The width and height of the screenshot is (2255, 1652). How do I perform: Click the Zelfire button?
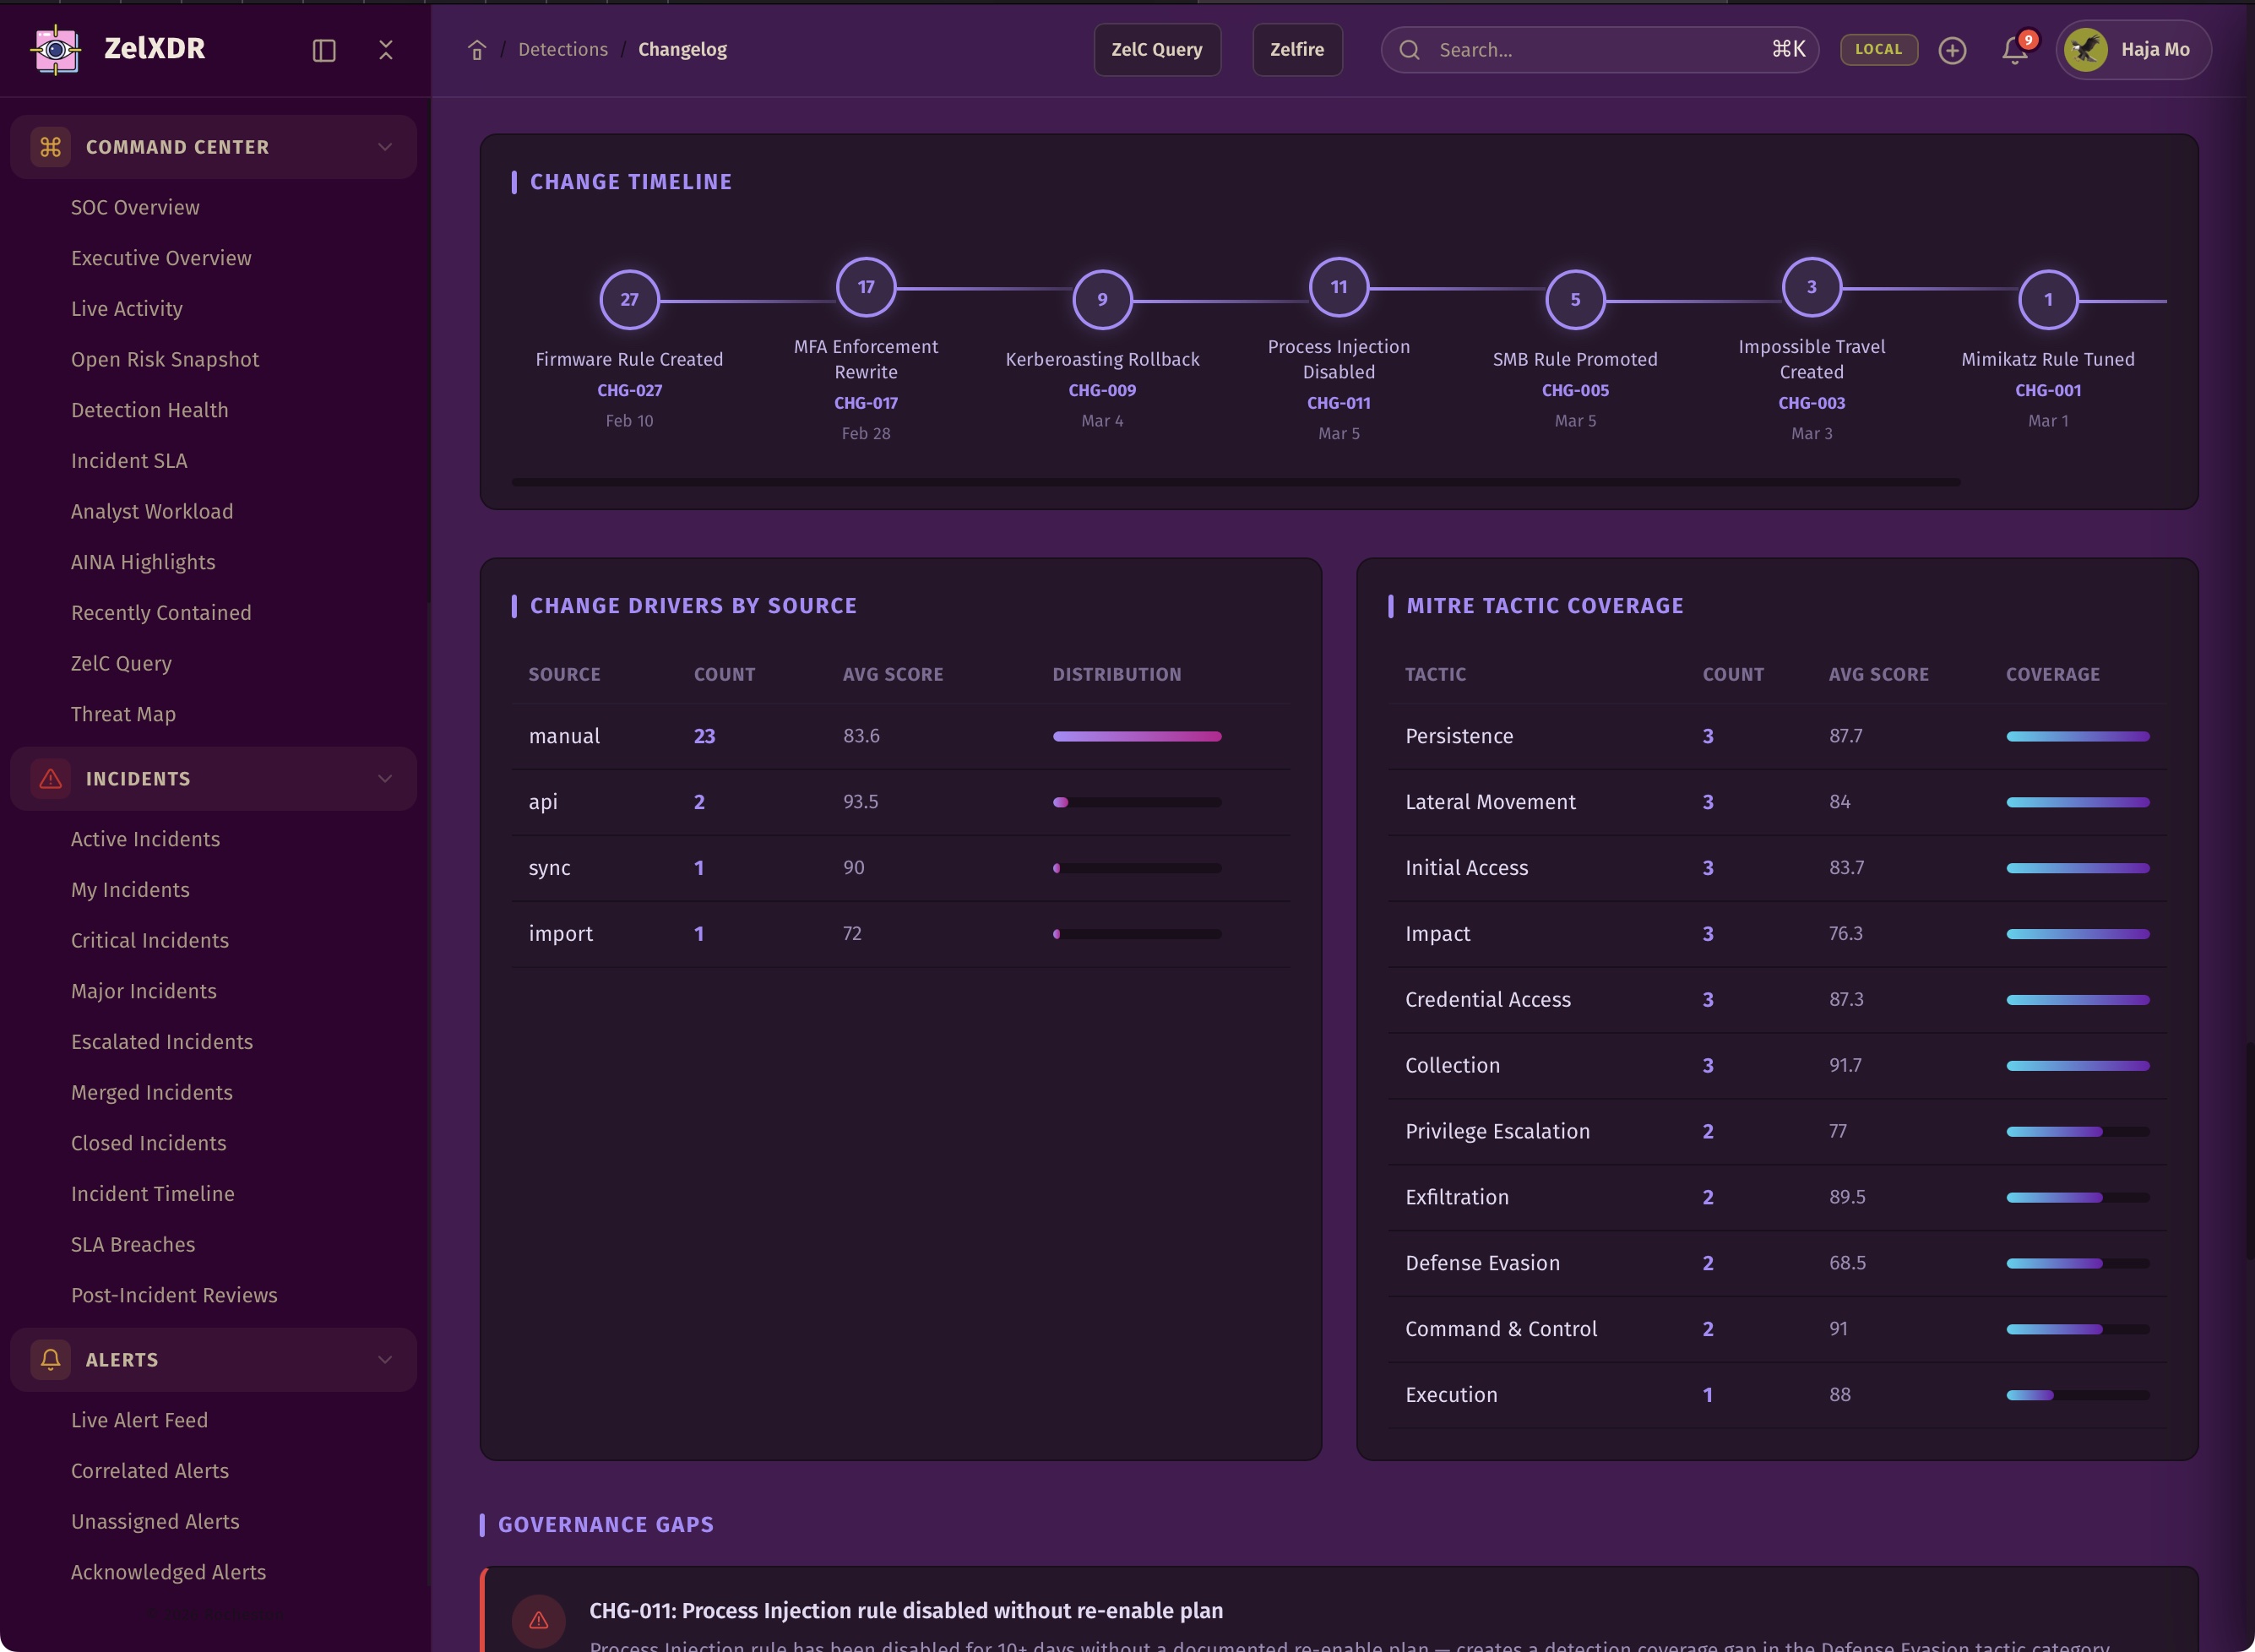pyautogui.click(x=1296, y=50)
